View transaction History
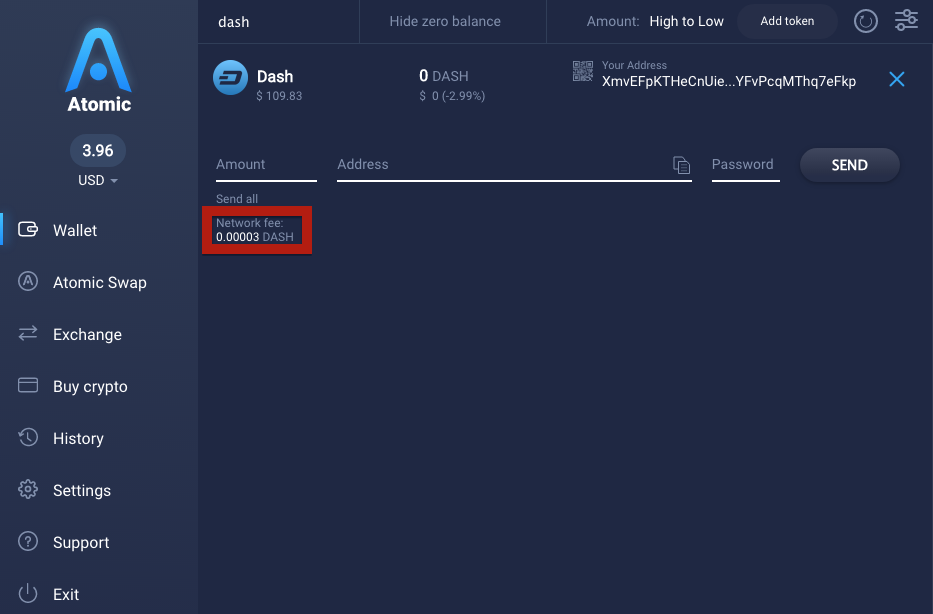The image size is (933, 614). click(78, 438)
